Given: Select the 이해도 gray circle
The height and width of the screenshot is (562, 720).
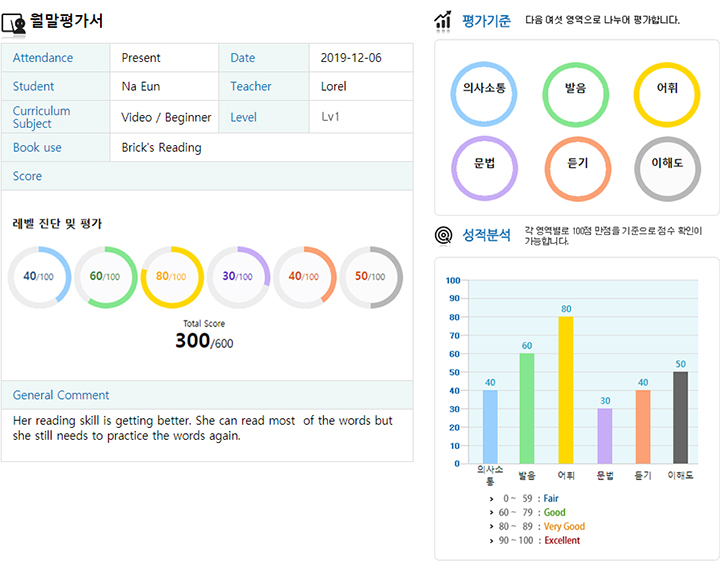Looking at the screenshot, I should pyautogui.click(x=667, y=164).
